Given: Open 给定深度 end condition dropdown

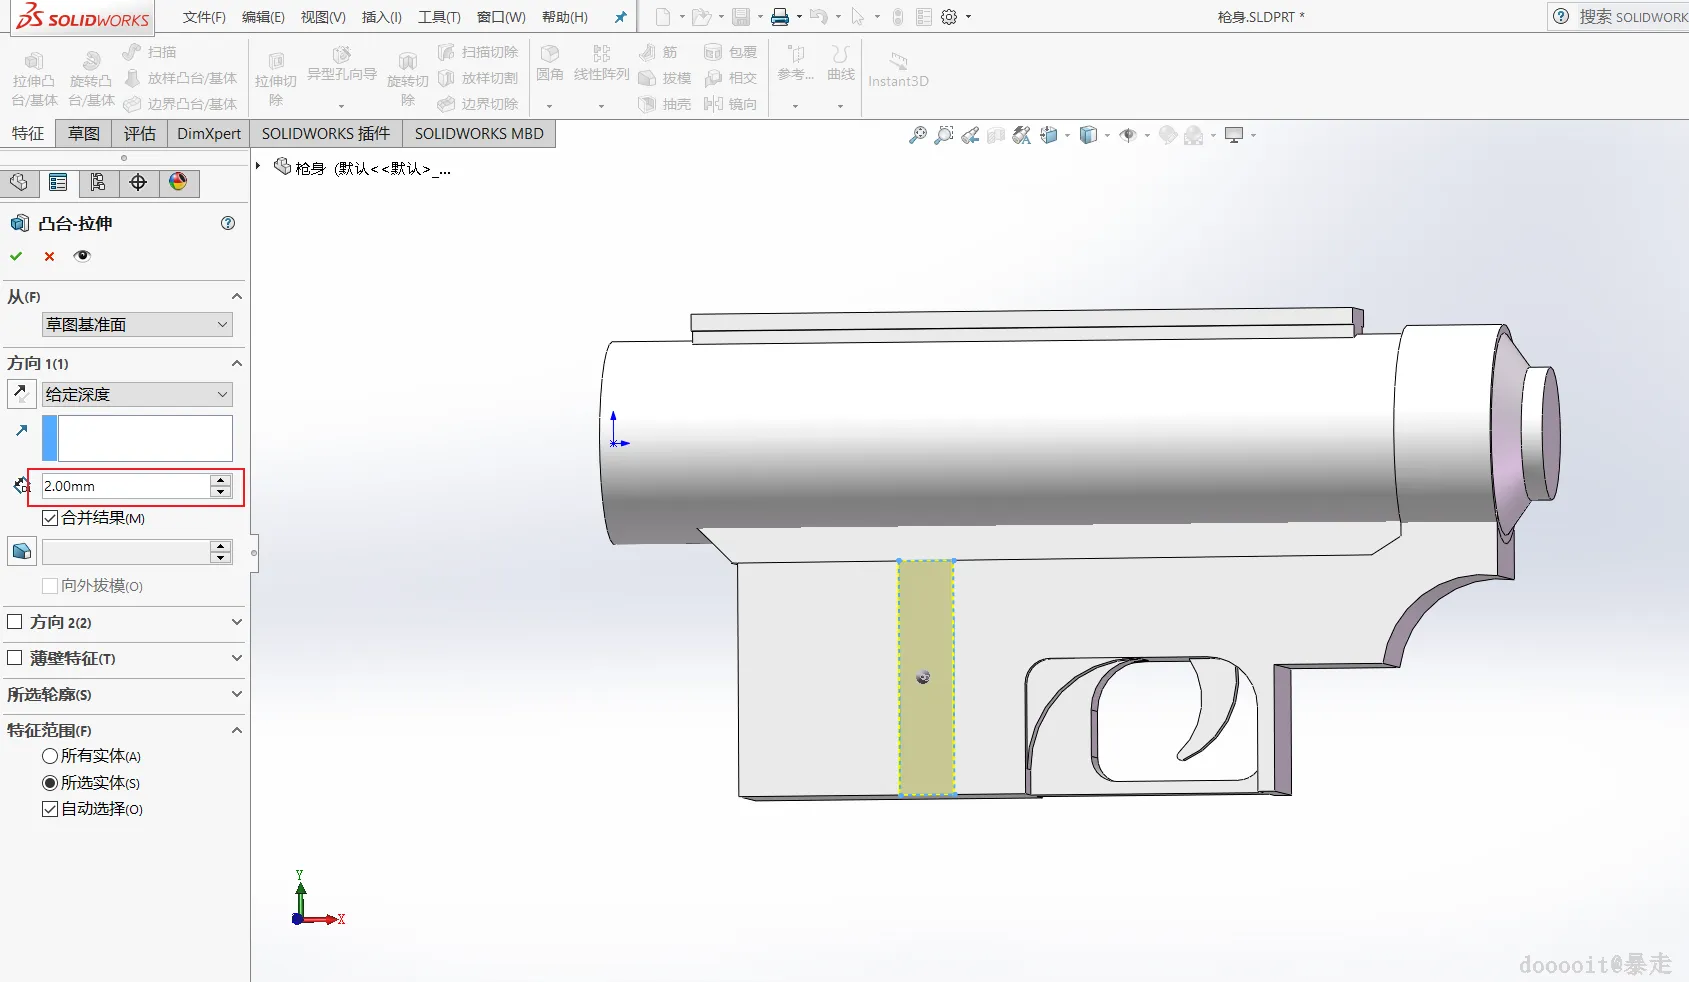Looking at the screenshot, I should pyautogui.click(x=137, y=395).
